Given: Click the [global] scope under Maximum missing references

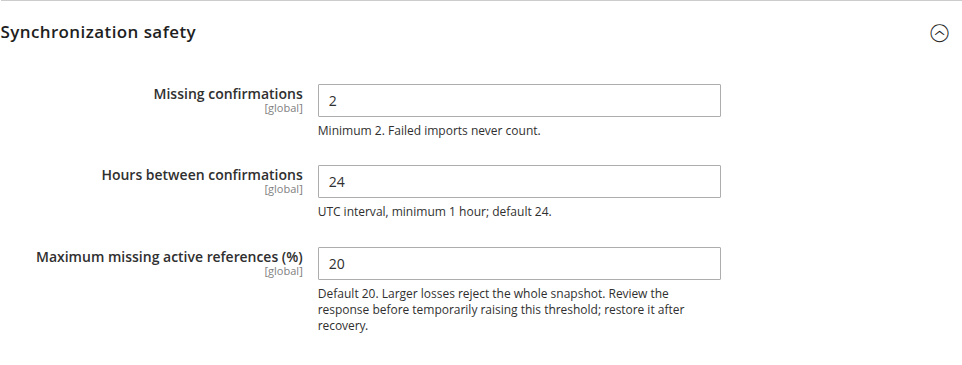Looking at the screenshot, I should (x=283, y=272).
